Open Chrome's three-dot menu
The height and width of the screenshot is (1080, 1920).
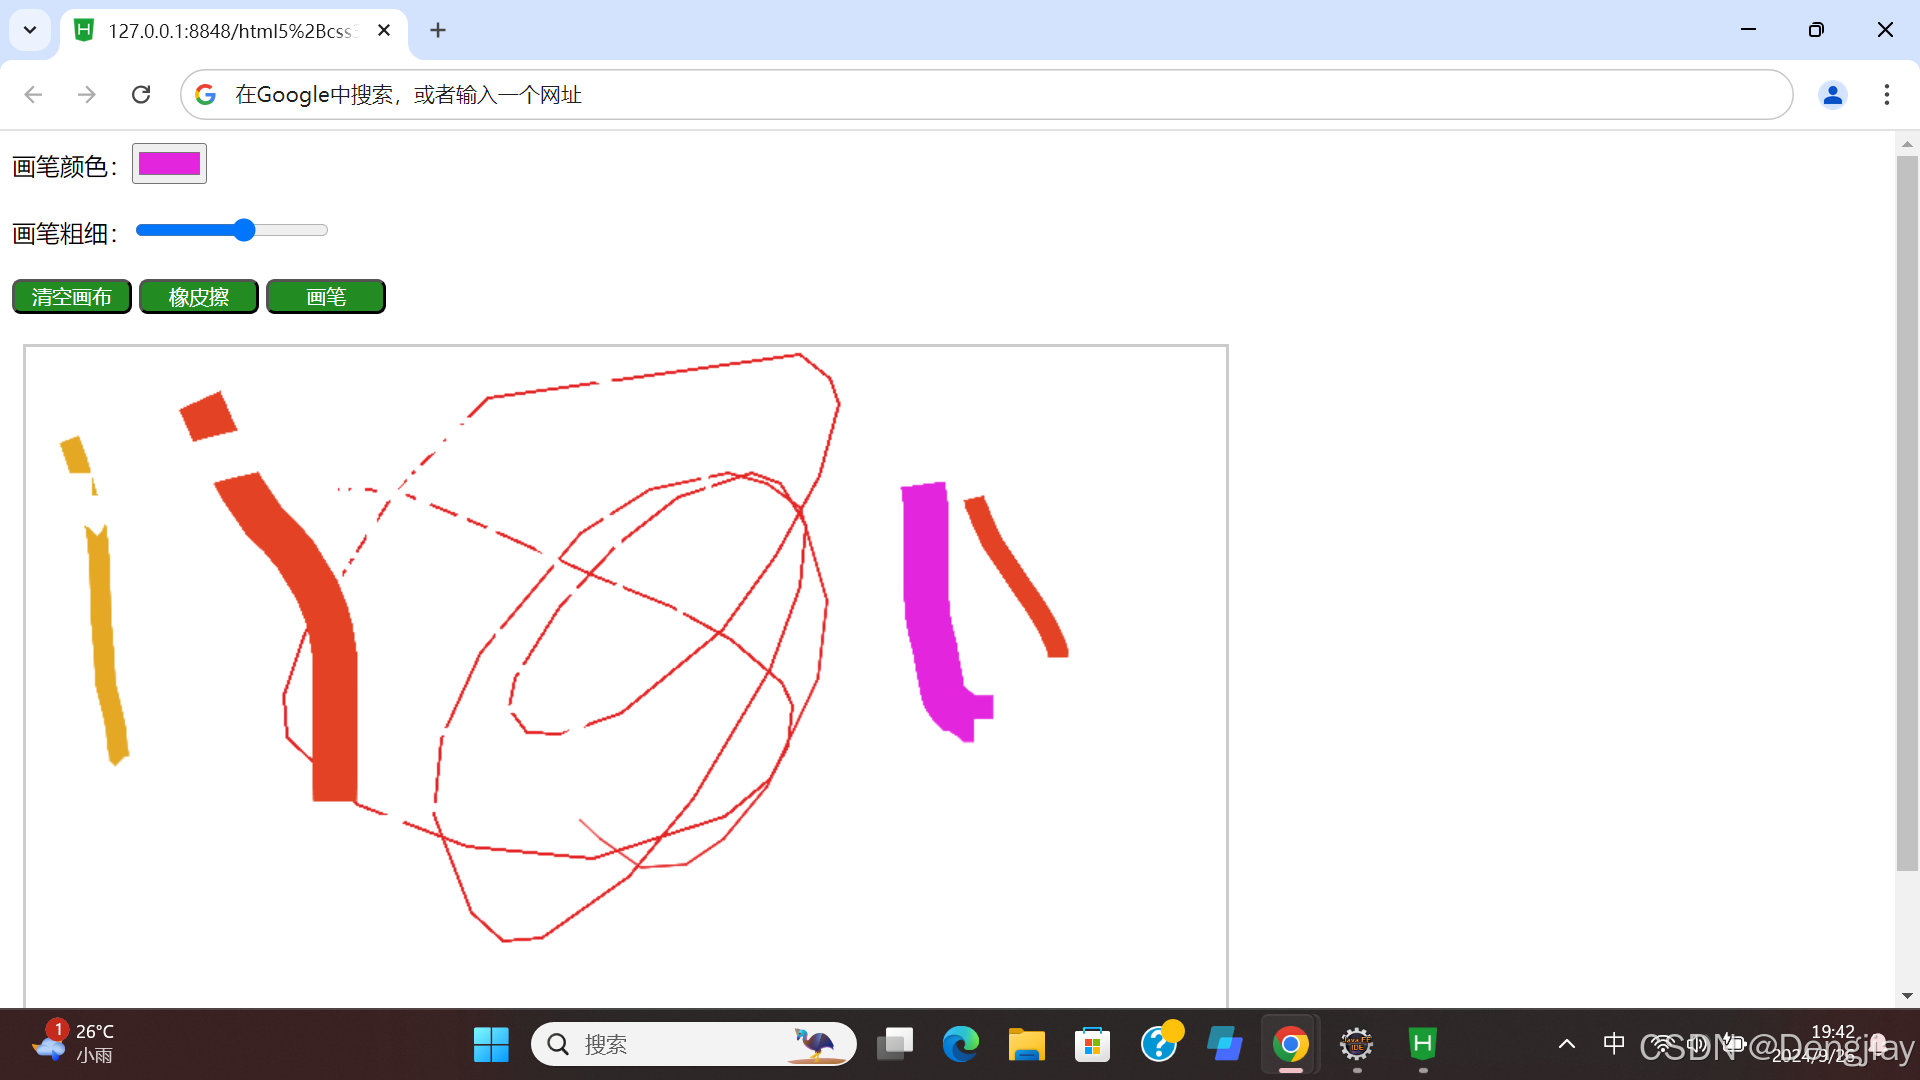click(x=1886, y=94)
